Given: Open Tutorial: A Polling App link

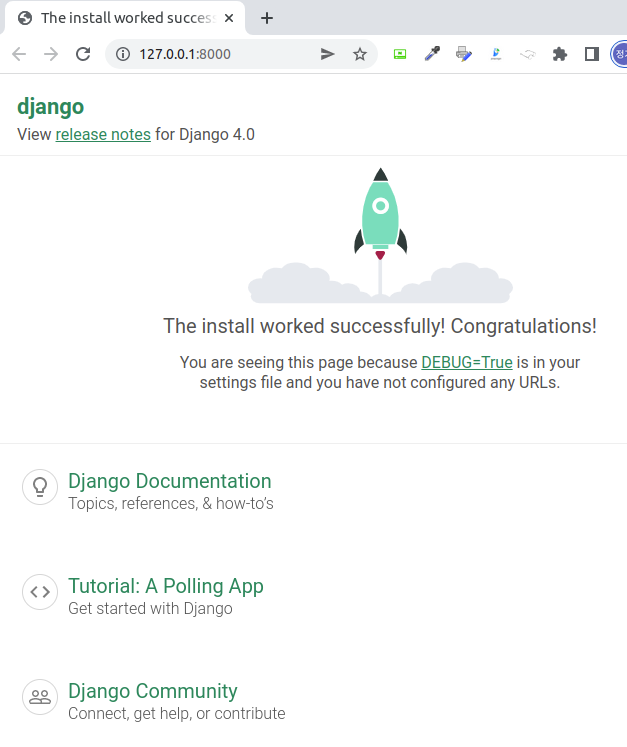Looking at the screenshot, I should point(166,586).
